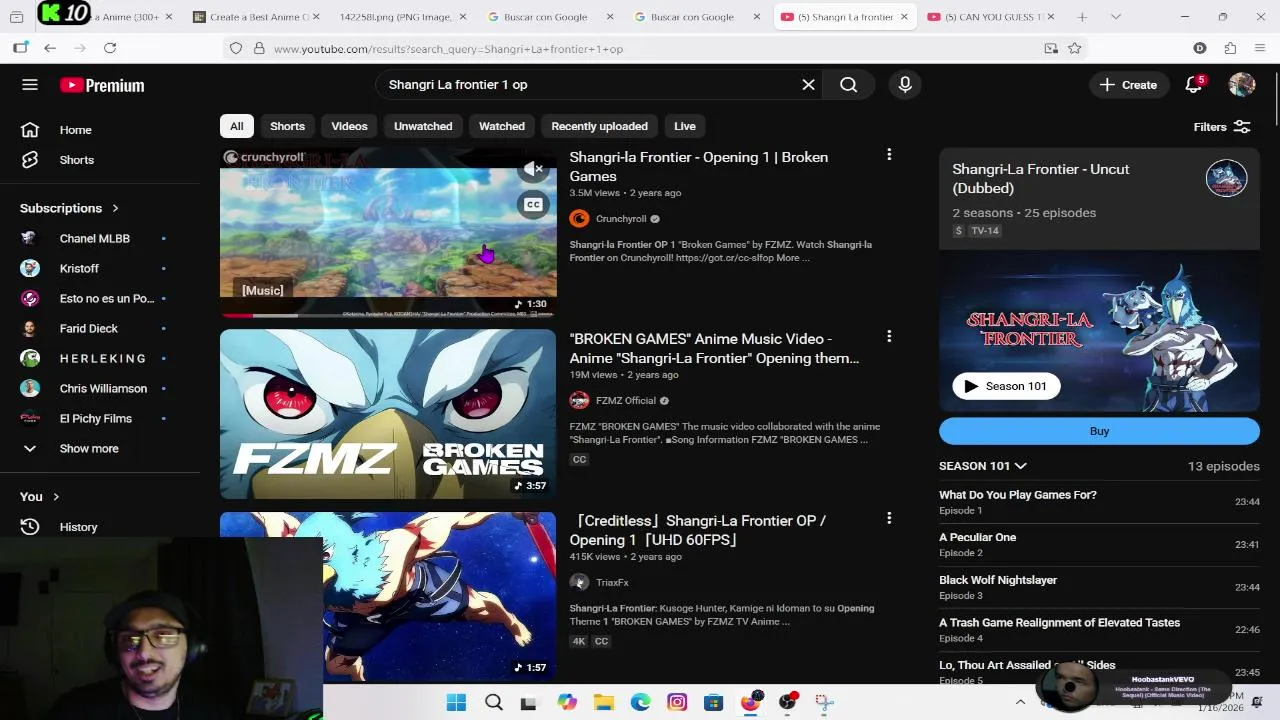Select the Videos filter chip
Image resolution: width=1280 pixels, height=720 pixels.
tap(349, 126)
